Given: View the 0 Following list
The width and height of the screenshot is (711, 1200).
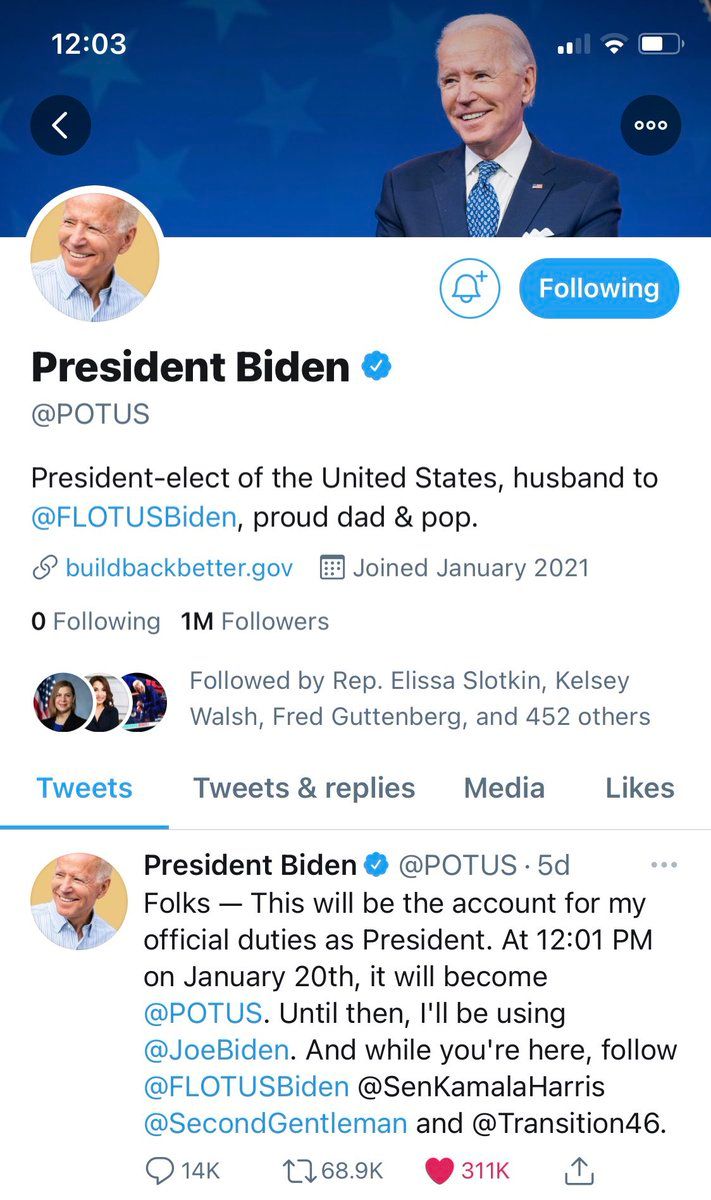Looking at the screenshot, I should tap(96, 621).
